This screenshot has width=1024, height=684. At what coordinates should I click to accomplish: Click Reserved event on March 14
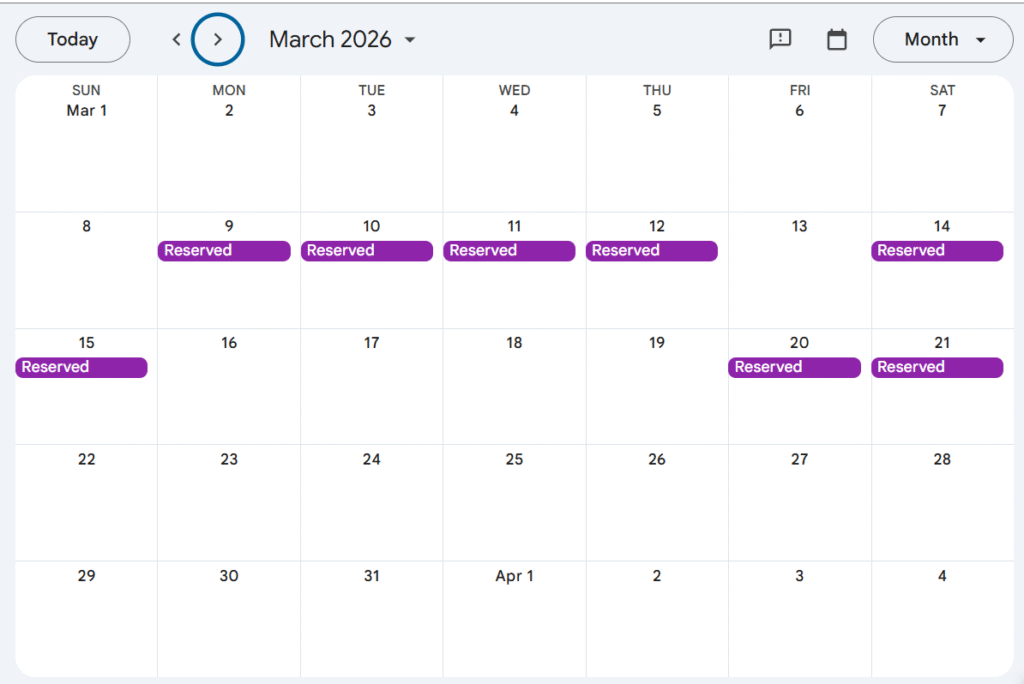937,251
